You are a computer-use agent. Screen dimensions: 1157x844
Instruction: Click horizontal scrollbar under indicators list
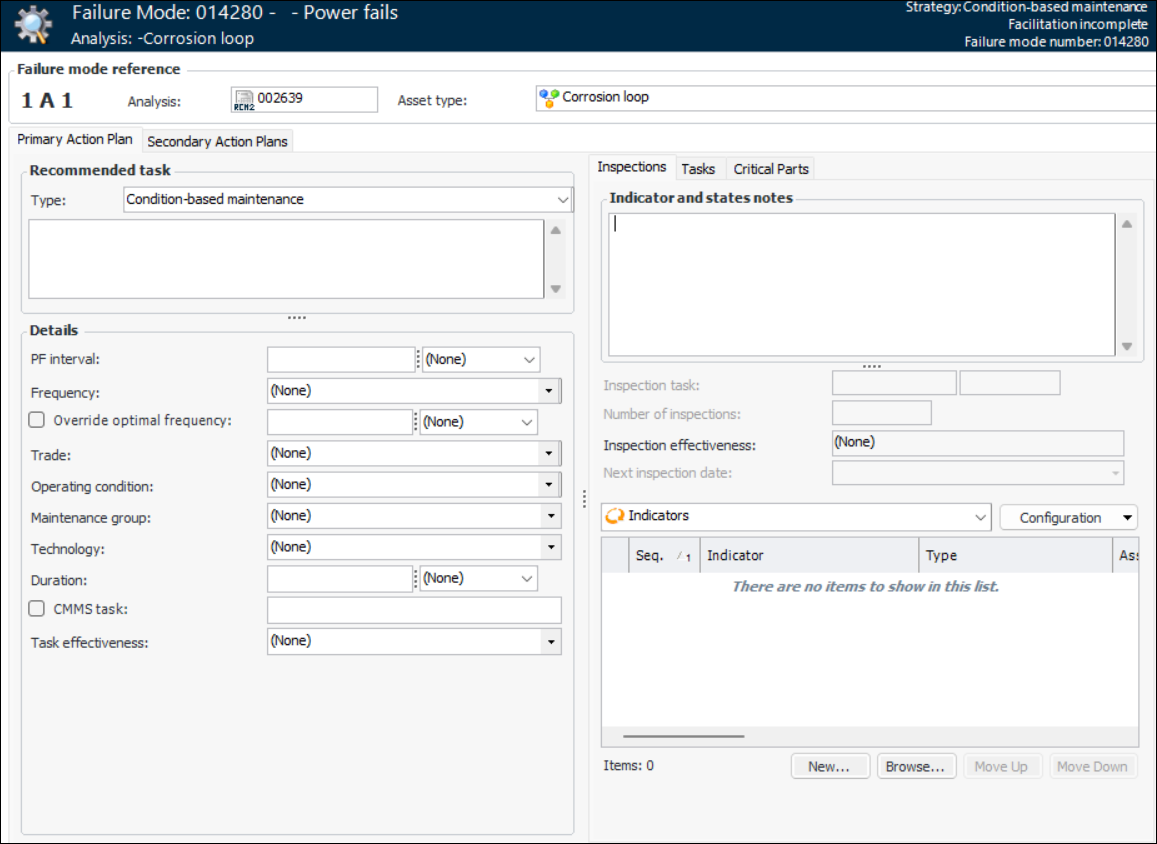click(x=683, y=736)
